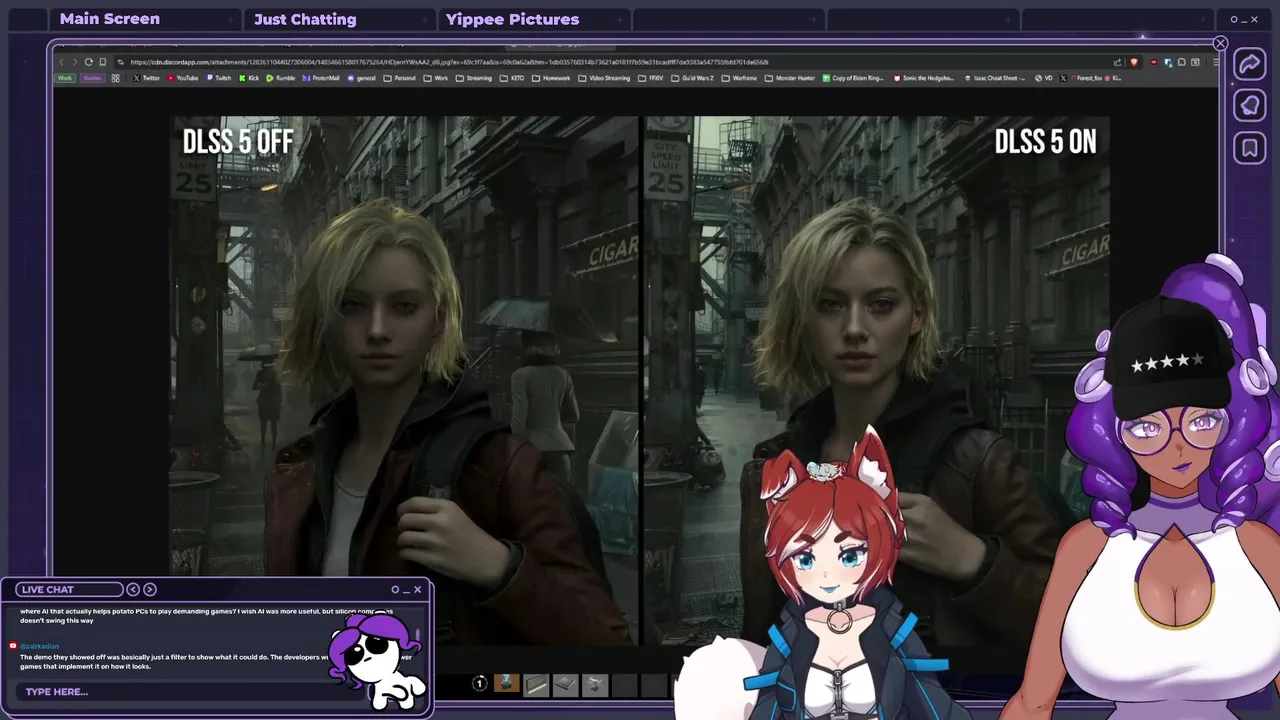Open the Kick bookmark
The height and width of the screenshot is (720, 1280).
(x=249, y=78)
